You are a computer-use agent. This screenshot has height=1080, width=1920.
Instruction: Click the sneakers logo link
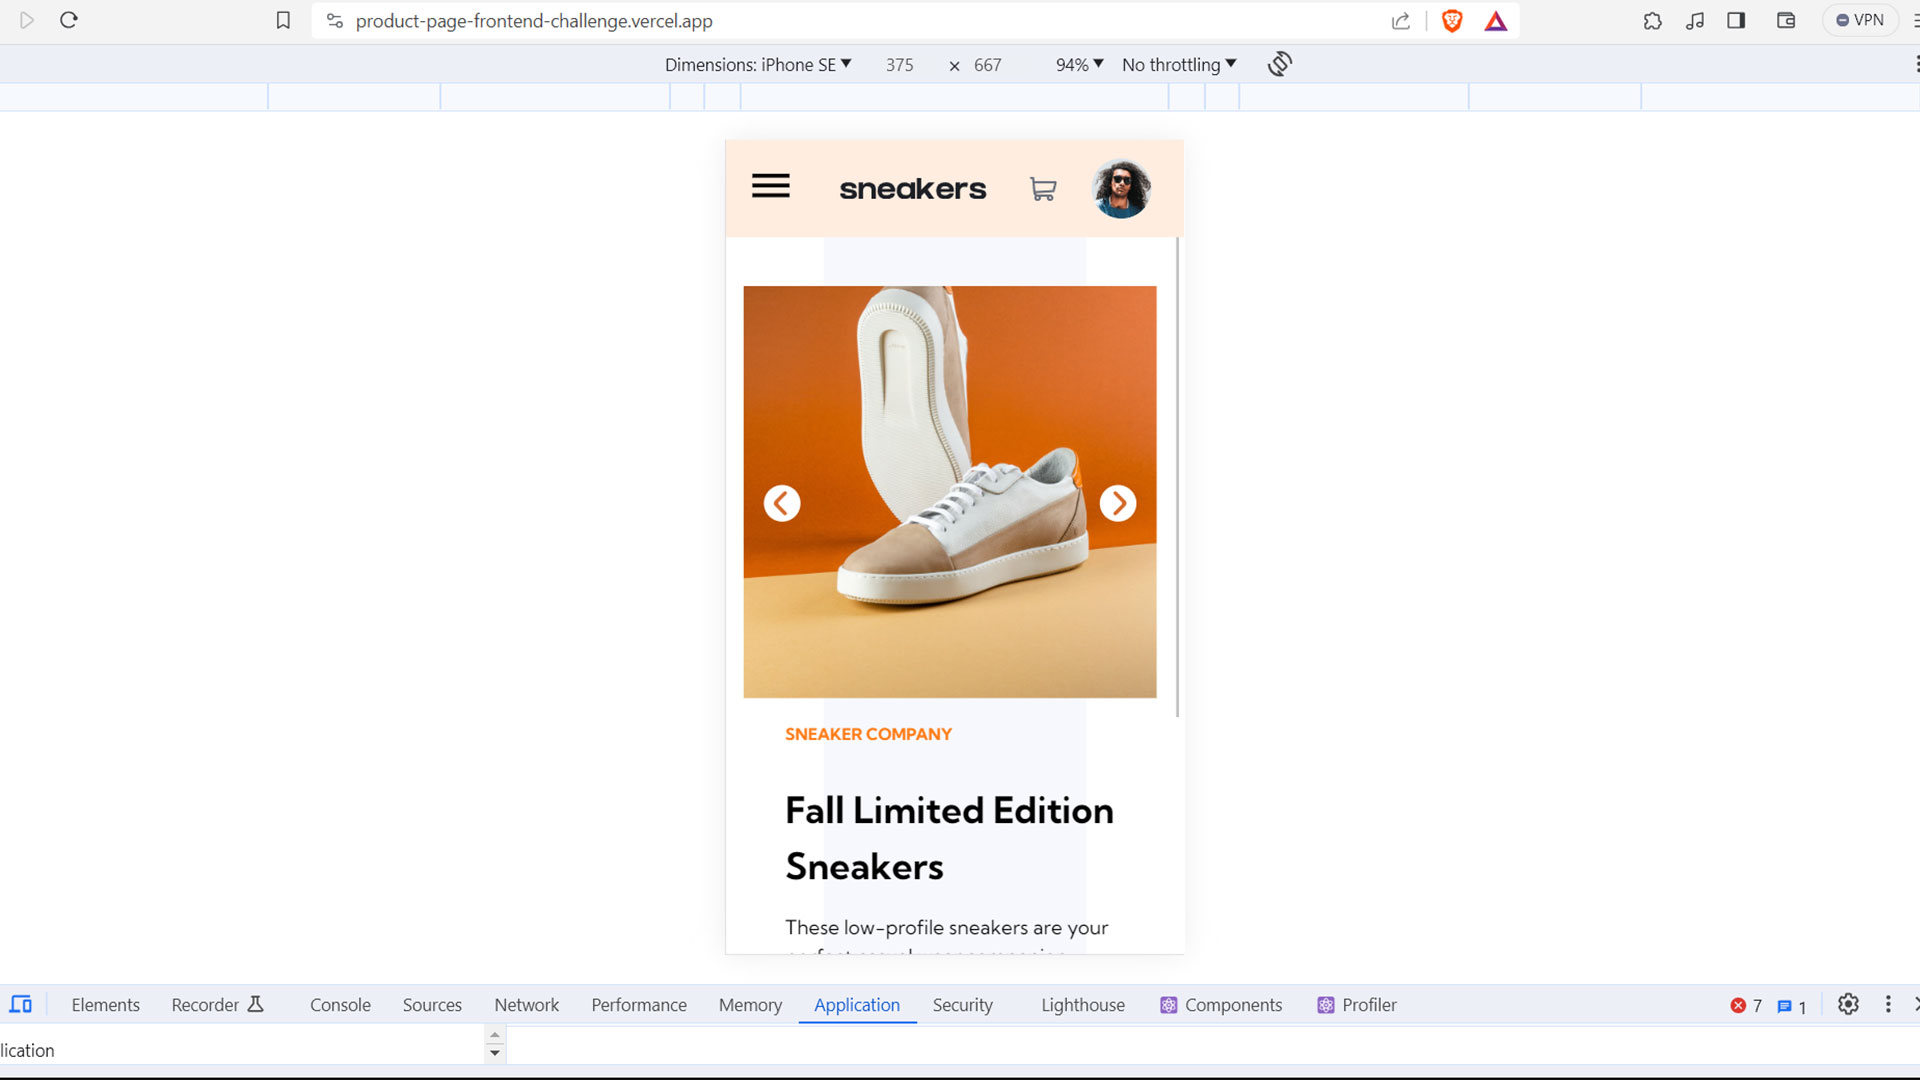tap(912, 188)
